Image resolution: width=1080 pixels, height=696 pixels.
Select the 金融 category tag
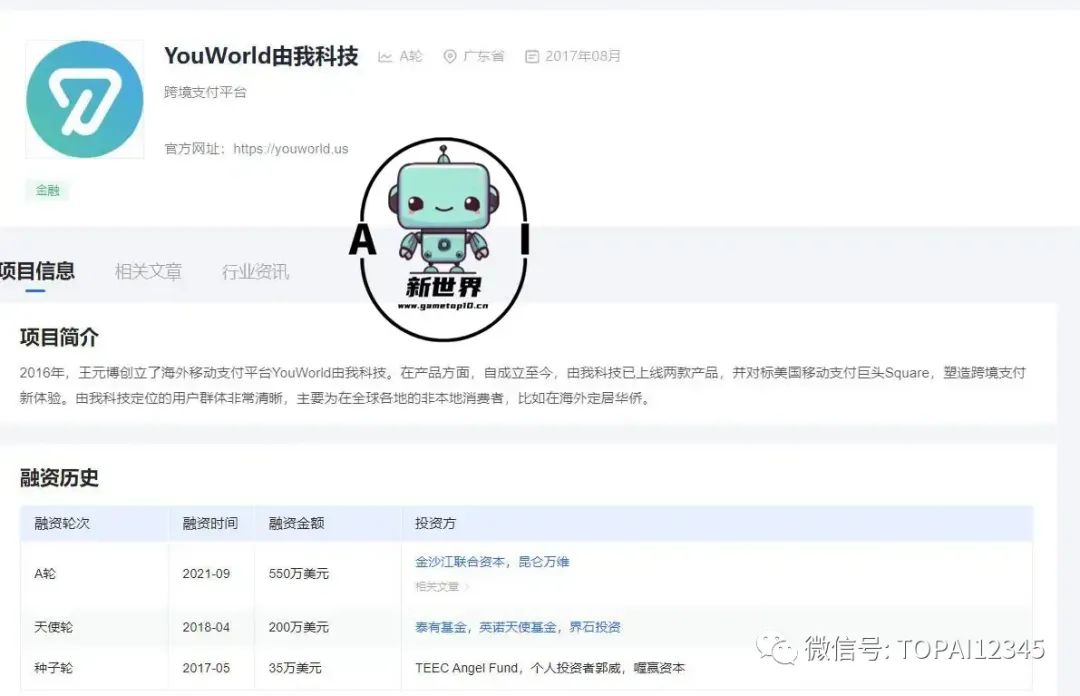pyautogui.click(x=47, y=190)
